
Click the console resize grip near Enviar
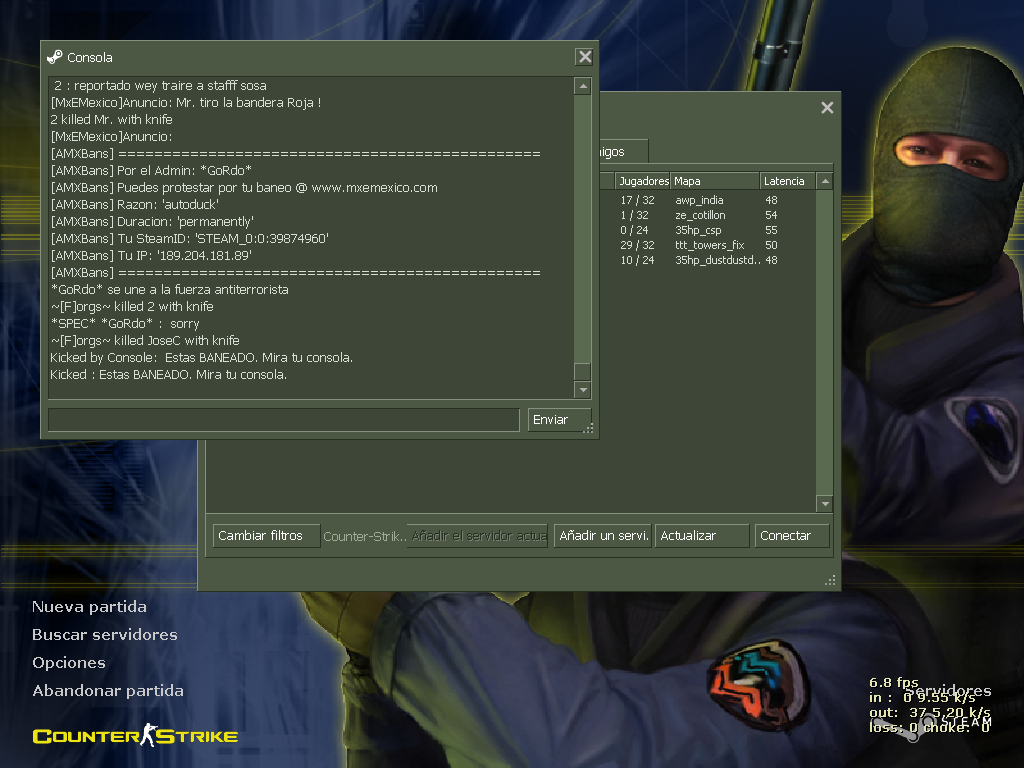(588, 428)
